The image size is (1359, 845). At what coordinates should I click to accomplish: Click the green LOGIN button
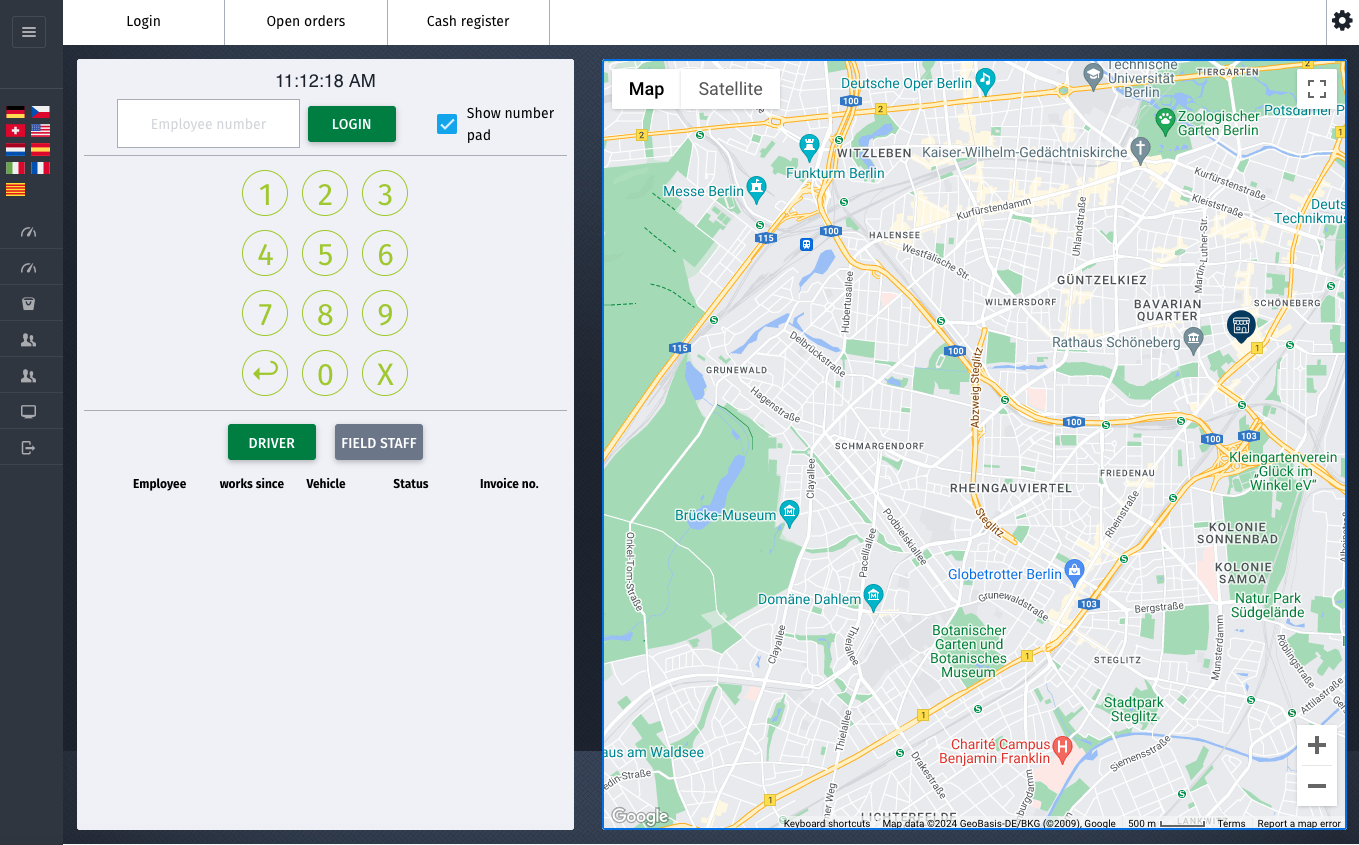point(352,124)
